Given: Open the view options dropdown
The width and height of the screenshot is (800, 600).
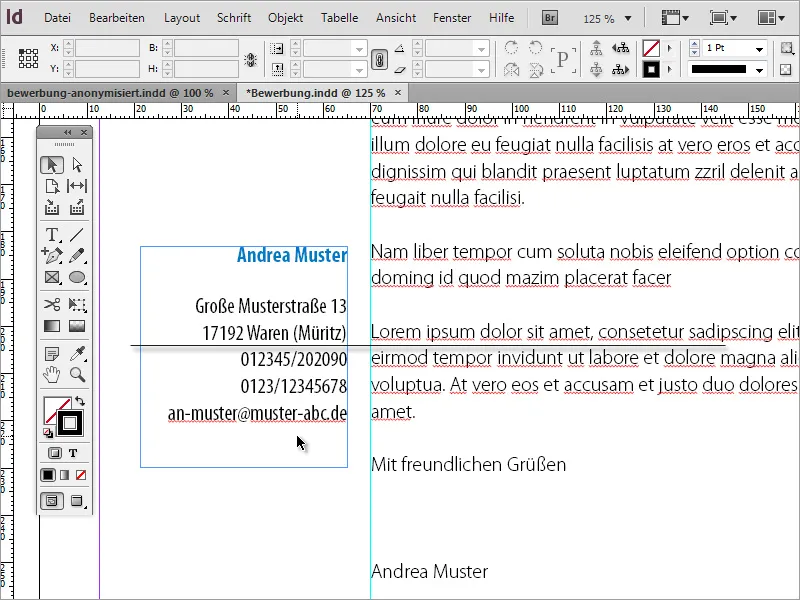Looking at the screenshot, I should tap(675, 18).
